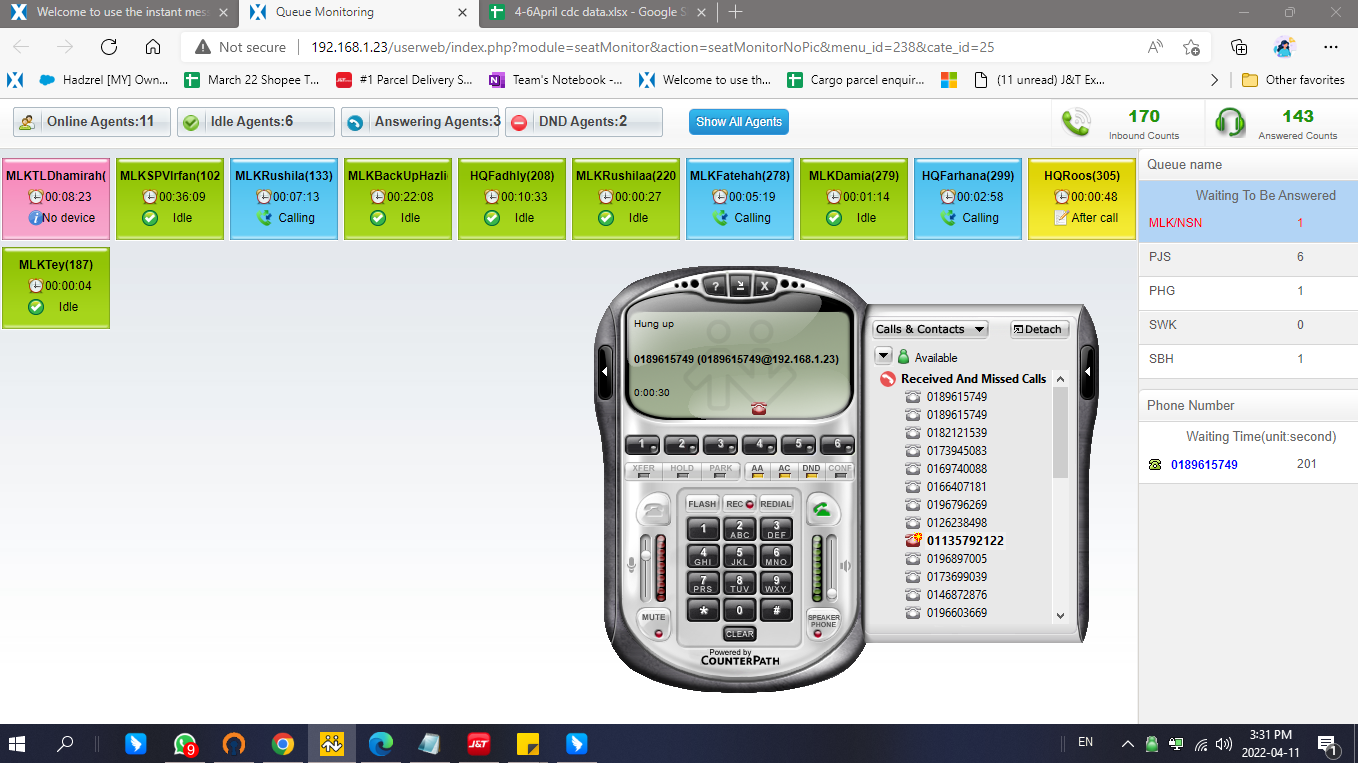Select the MLK/NSN queue row
This screenshot has height=763, width=1358.
click(1248, 223)
